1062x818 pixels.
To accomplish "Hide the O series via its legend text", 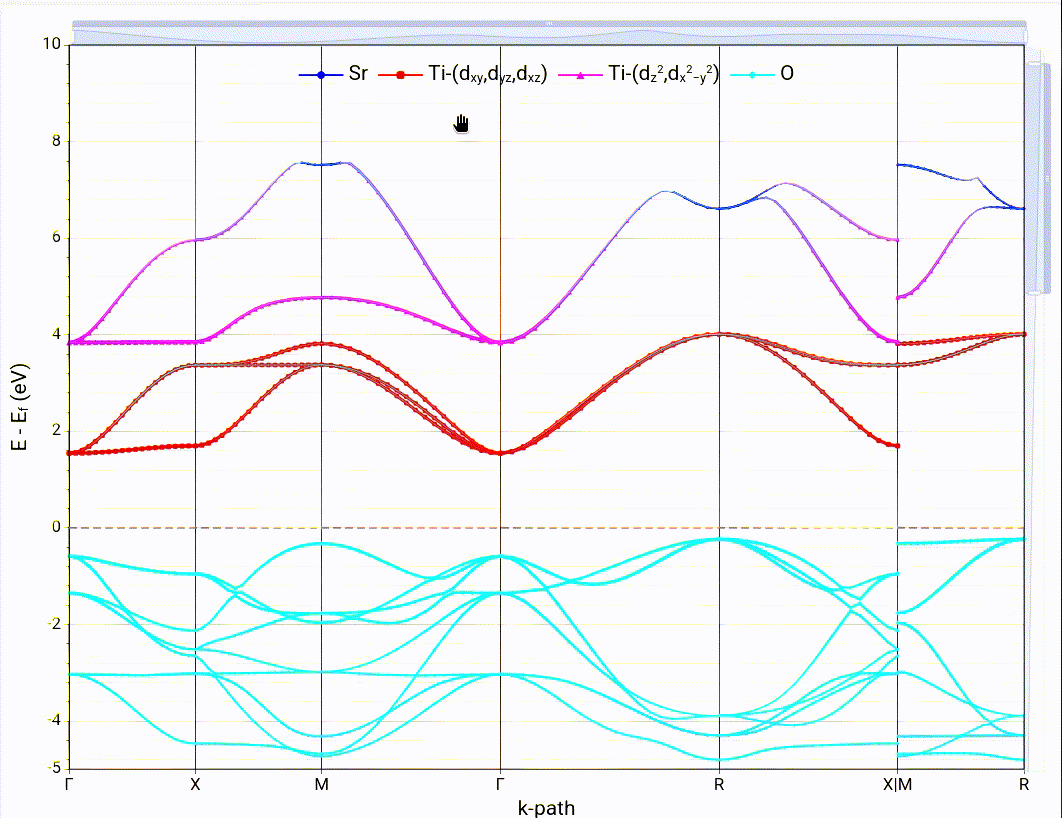I will click(x=787, y=75).
